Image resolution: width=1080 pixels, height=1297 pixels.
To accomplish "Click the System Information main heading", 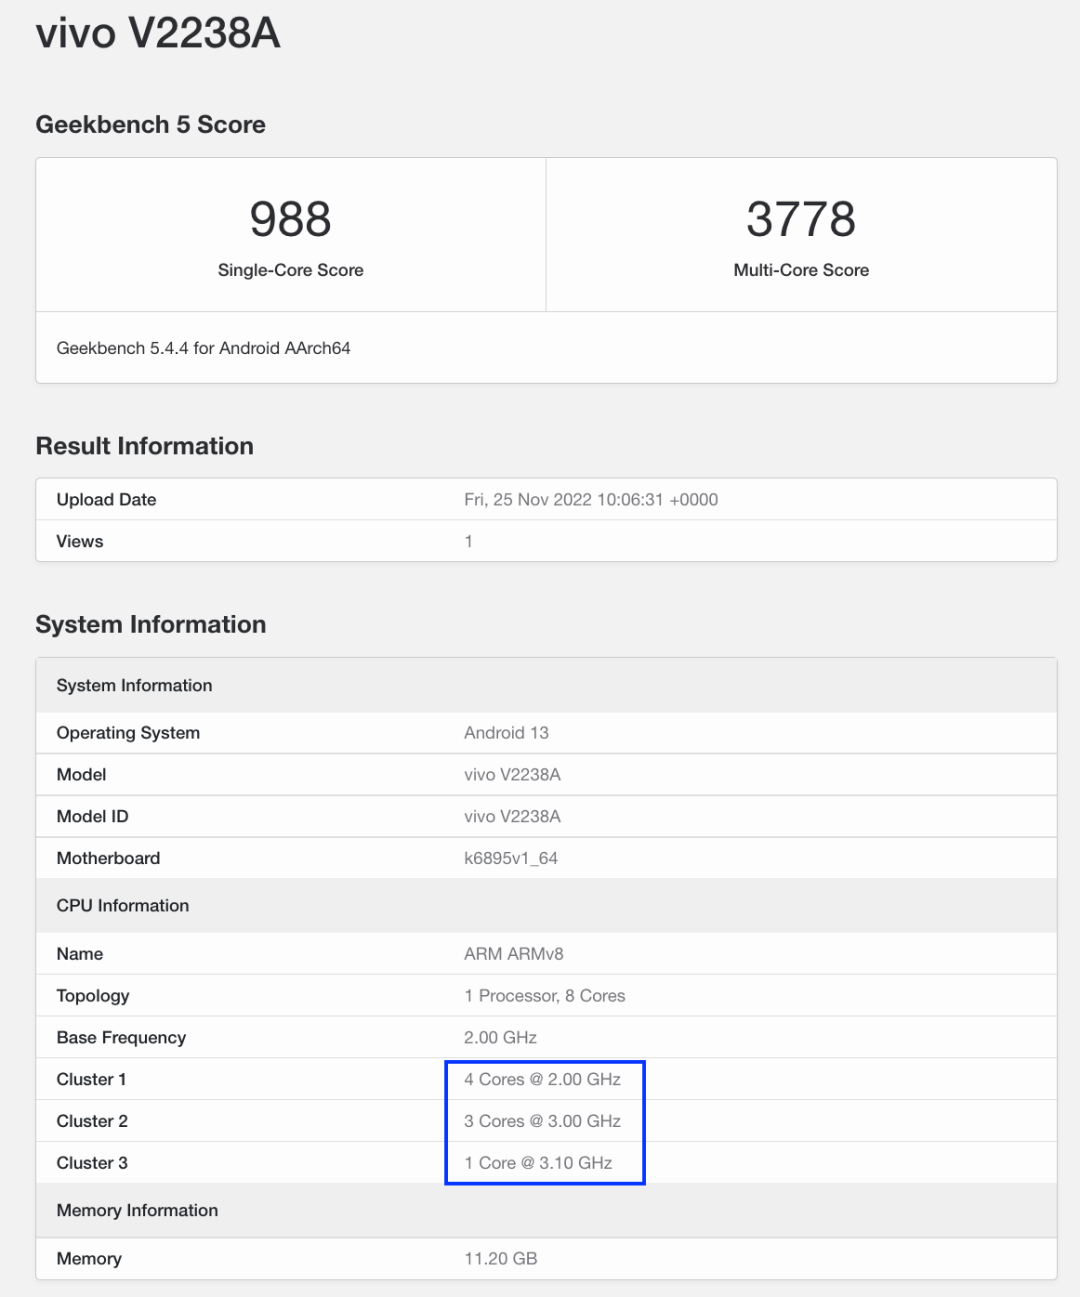I will coord(151,624).
